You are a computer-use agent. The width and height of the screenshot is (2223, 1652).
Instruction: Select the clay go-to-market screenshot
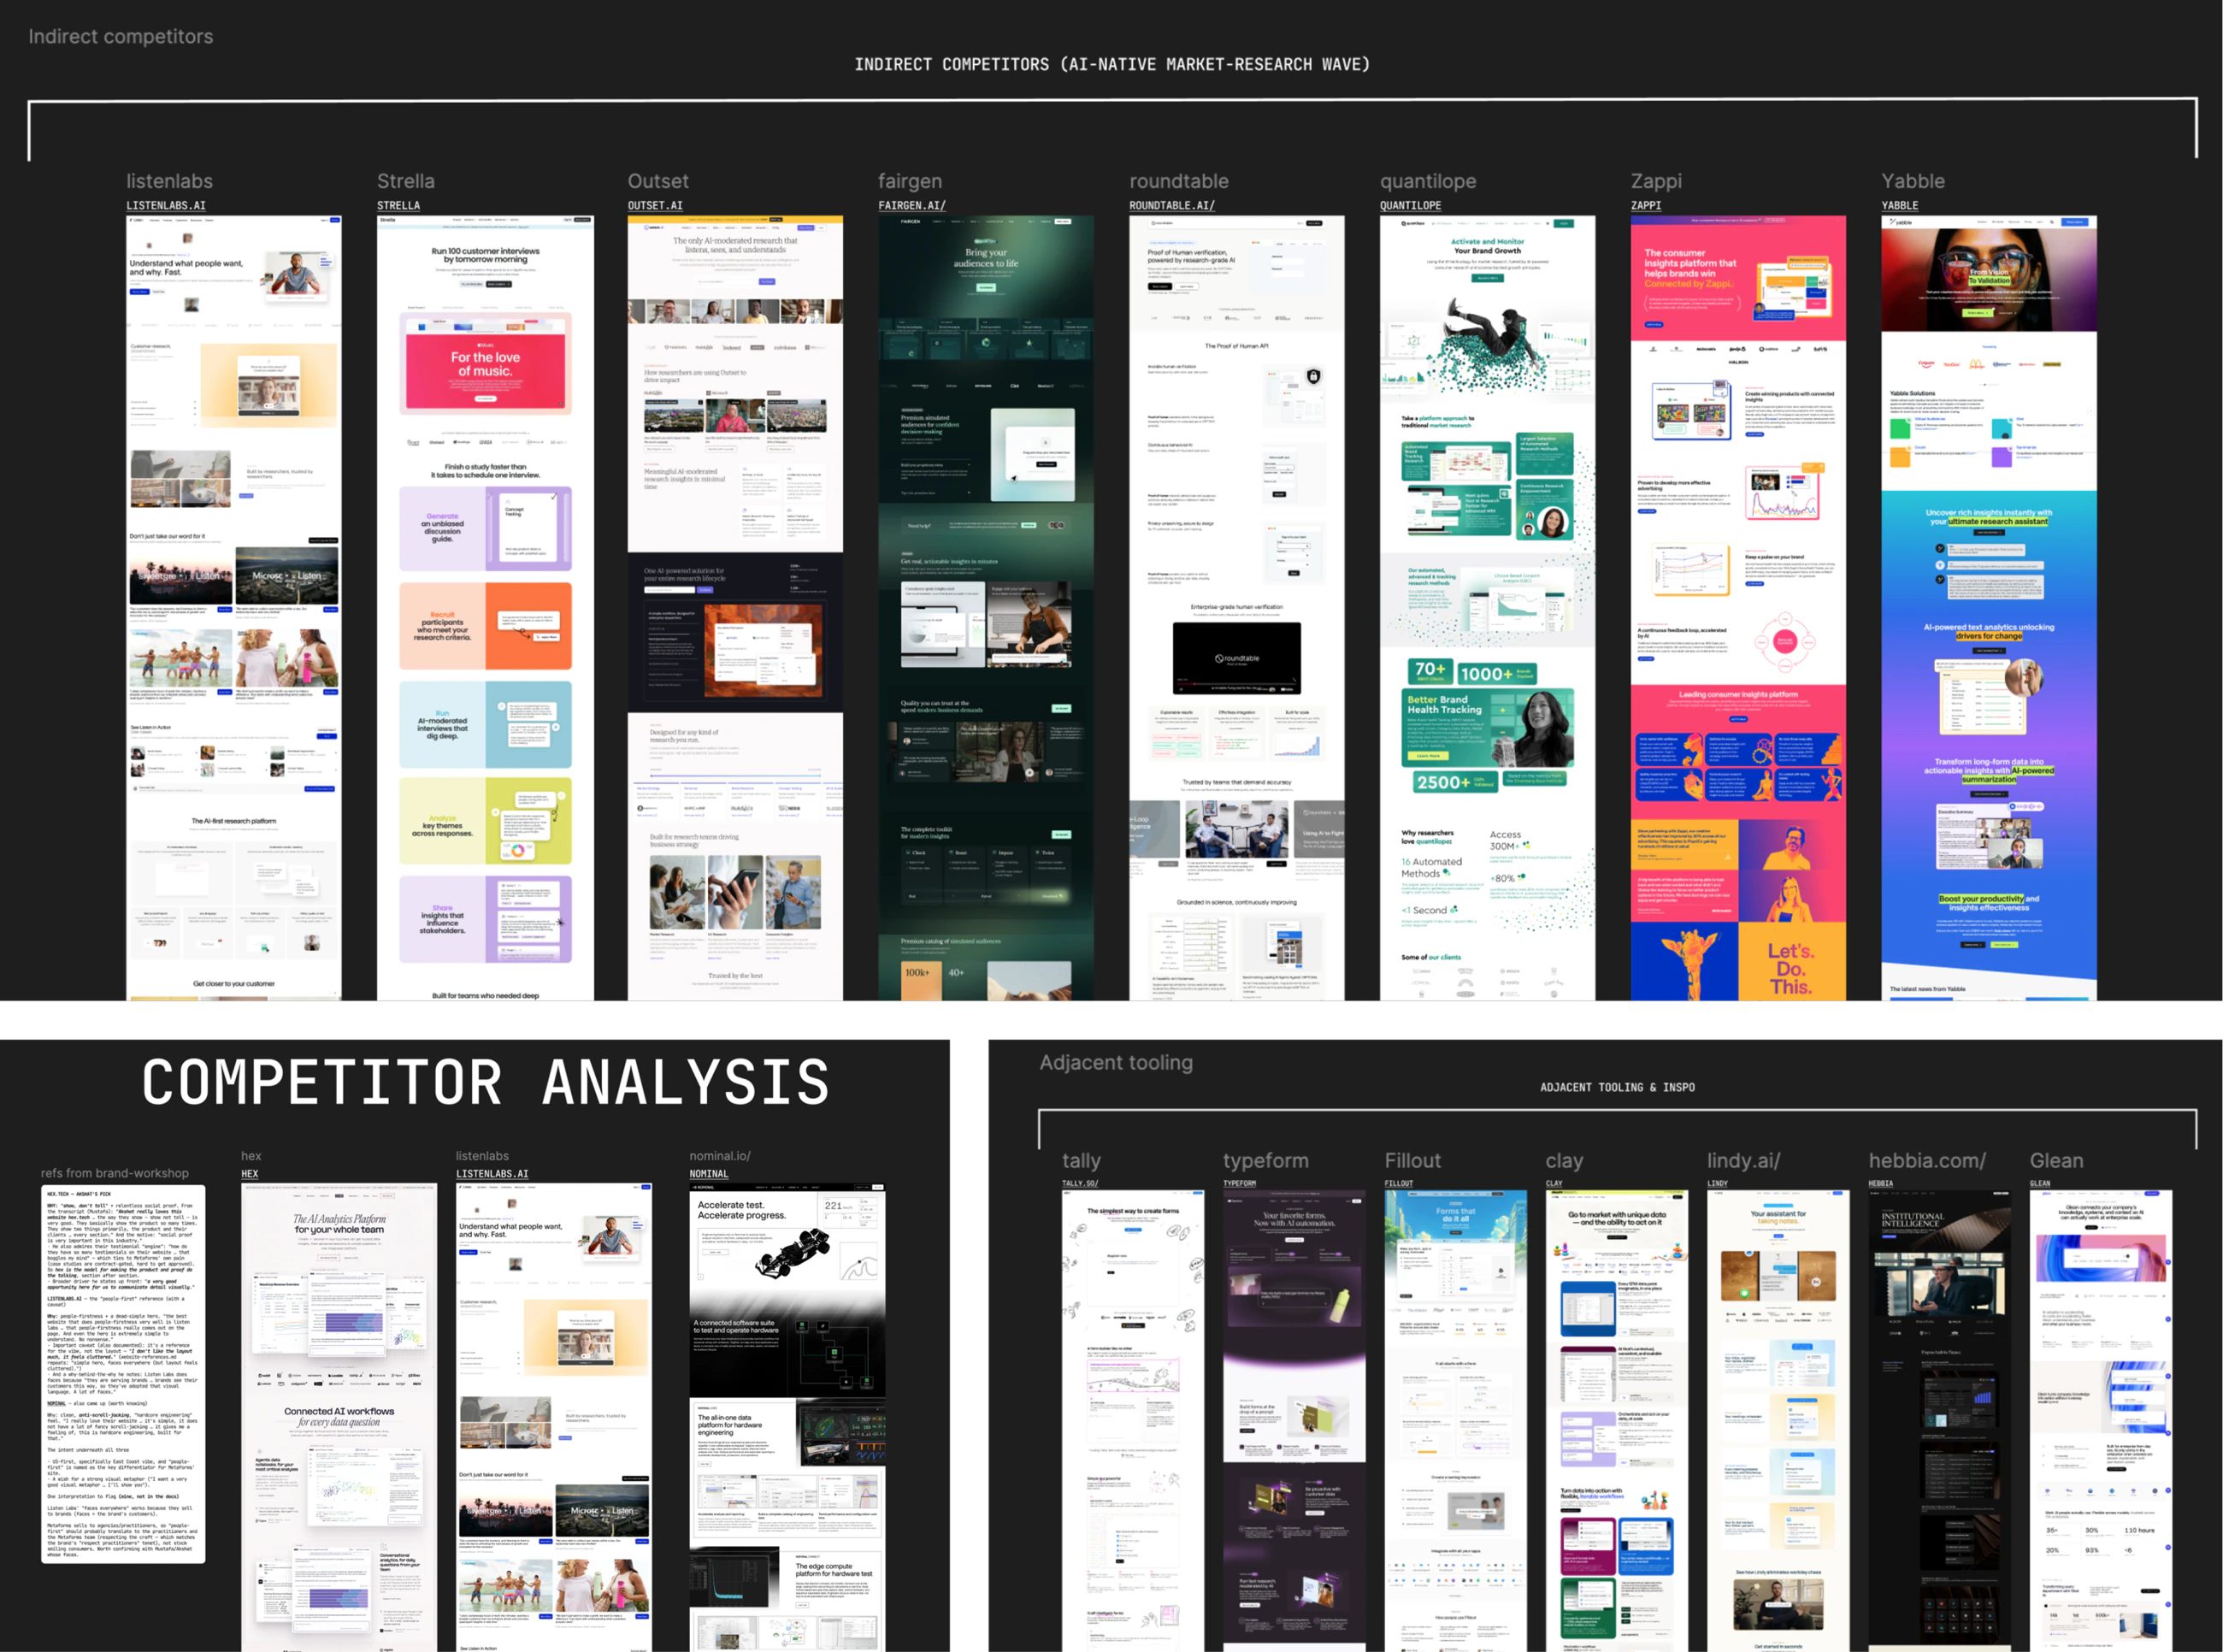click(x=1617, y=1420)
